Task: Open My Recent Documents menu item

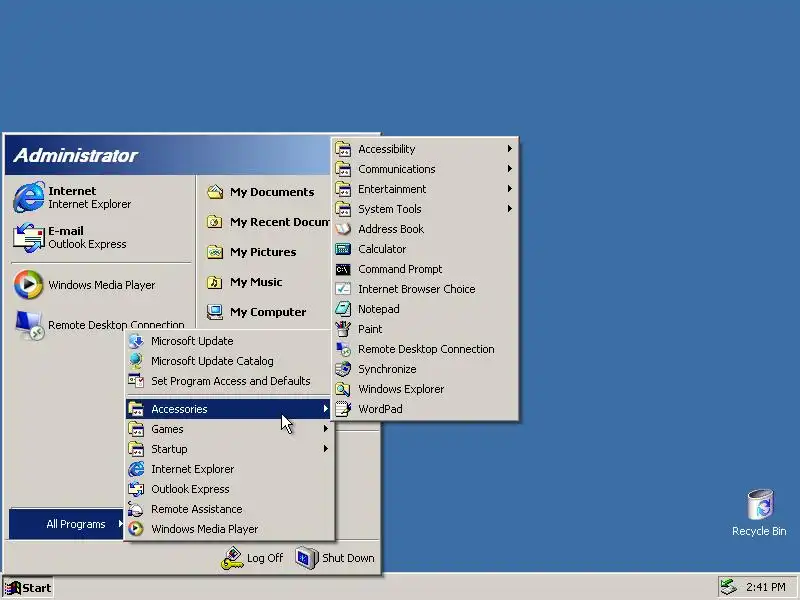Action: (268, 222)
